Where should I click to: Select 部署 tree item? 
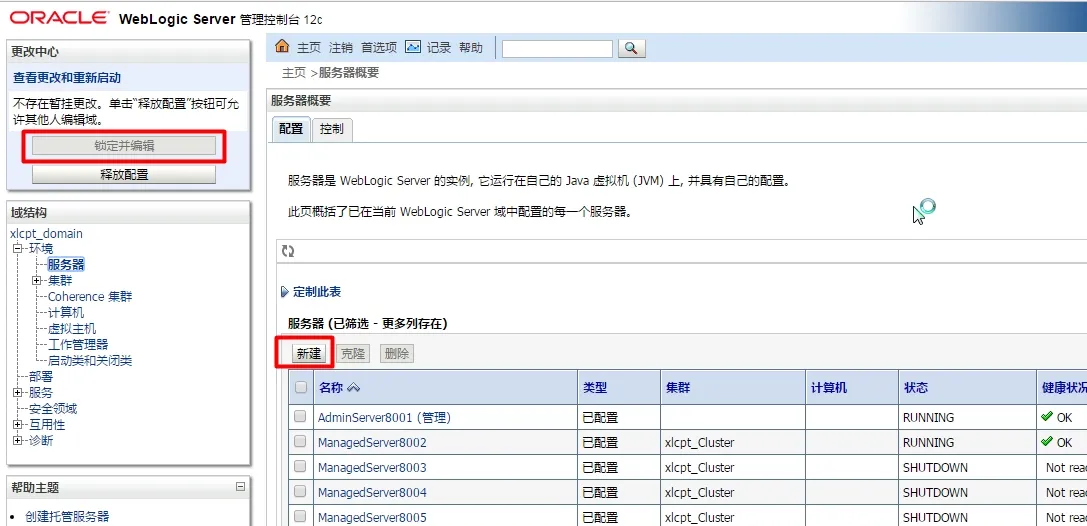click(41, 376)
